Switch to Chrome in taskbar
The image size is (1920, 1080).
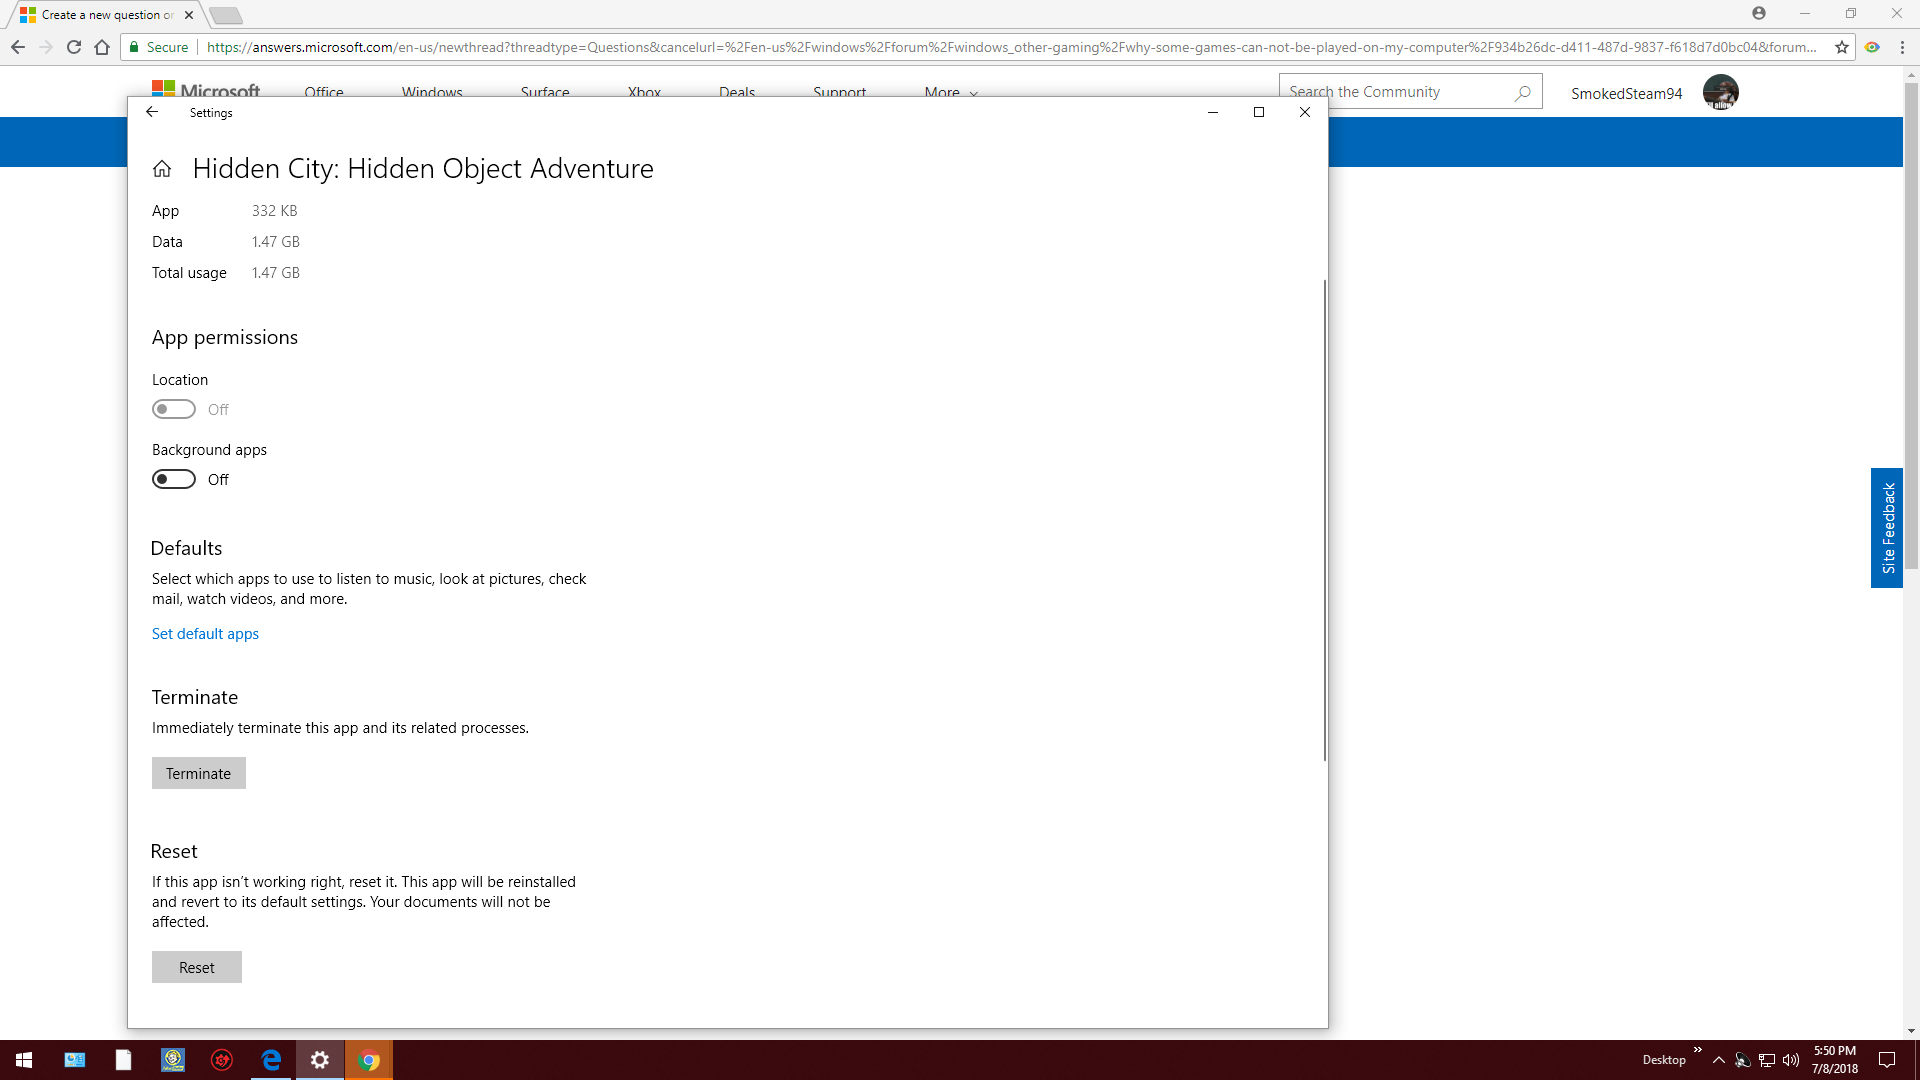369,1060
